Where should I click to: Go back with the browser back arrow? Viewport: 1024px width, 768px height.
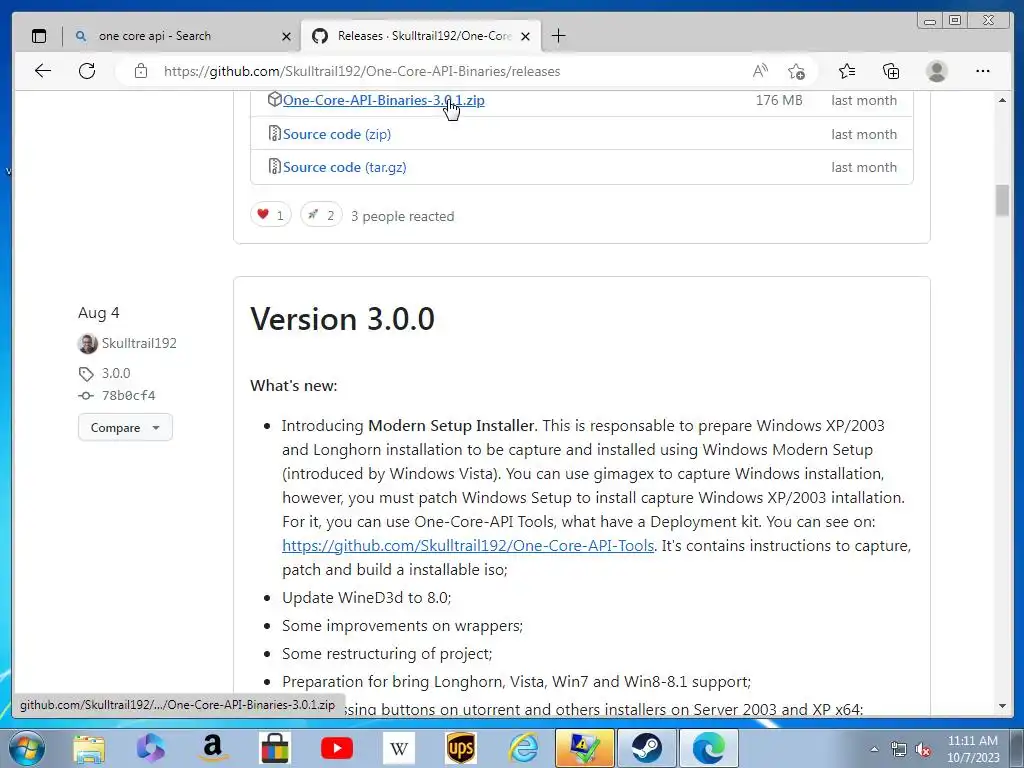(43, 71)
